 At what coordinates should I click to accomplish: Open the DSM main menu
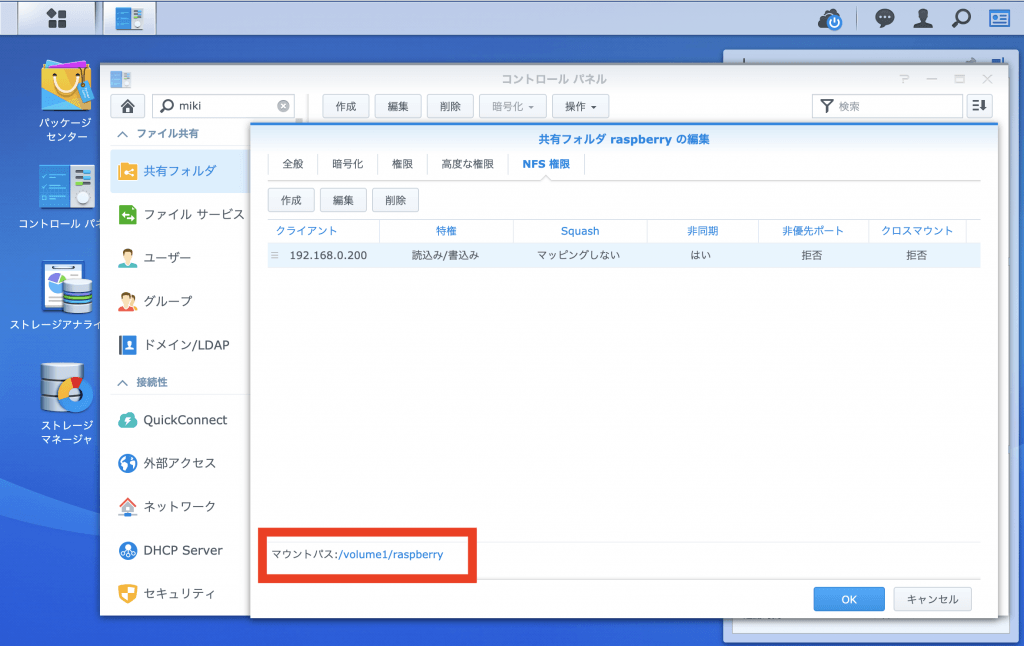56,17
